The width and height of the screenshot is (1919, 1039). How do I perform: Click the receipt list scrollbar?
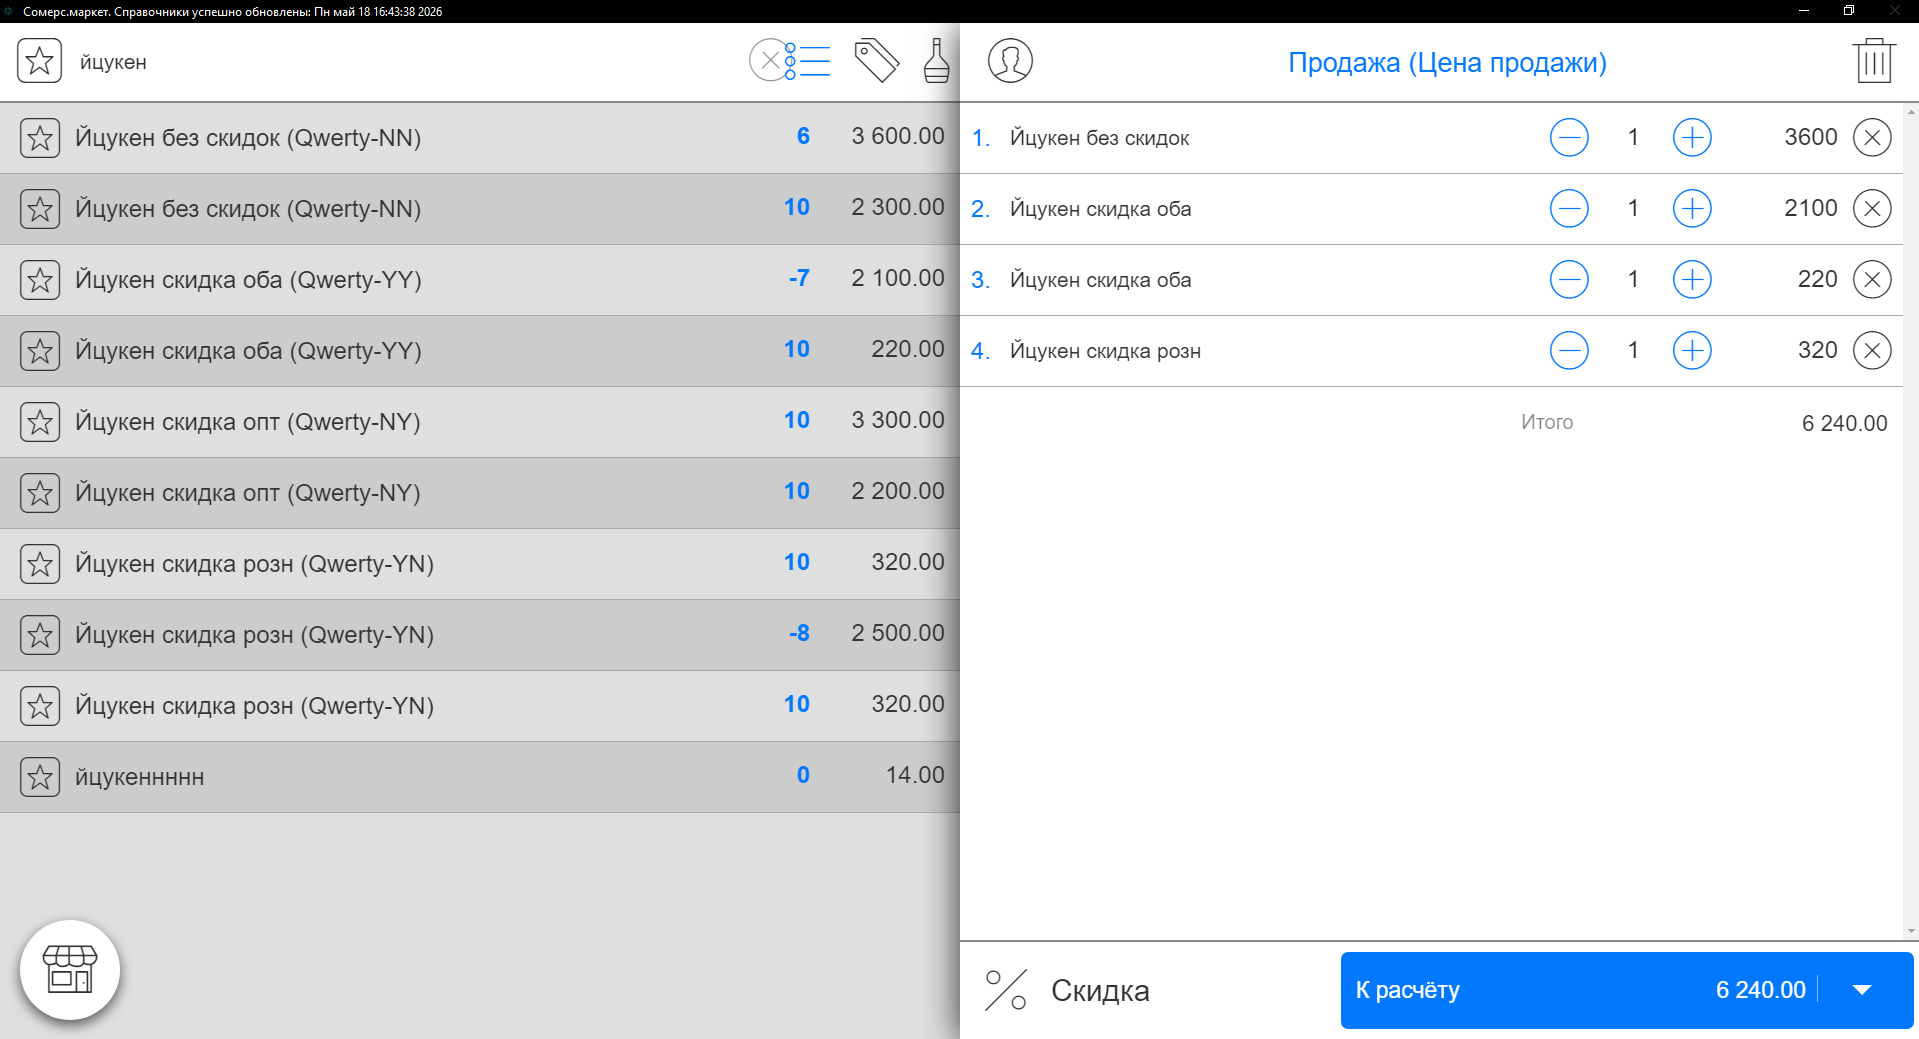click(x=1911, y=521)
